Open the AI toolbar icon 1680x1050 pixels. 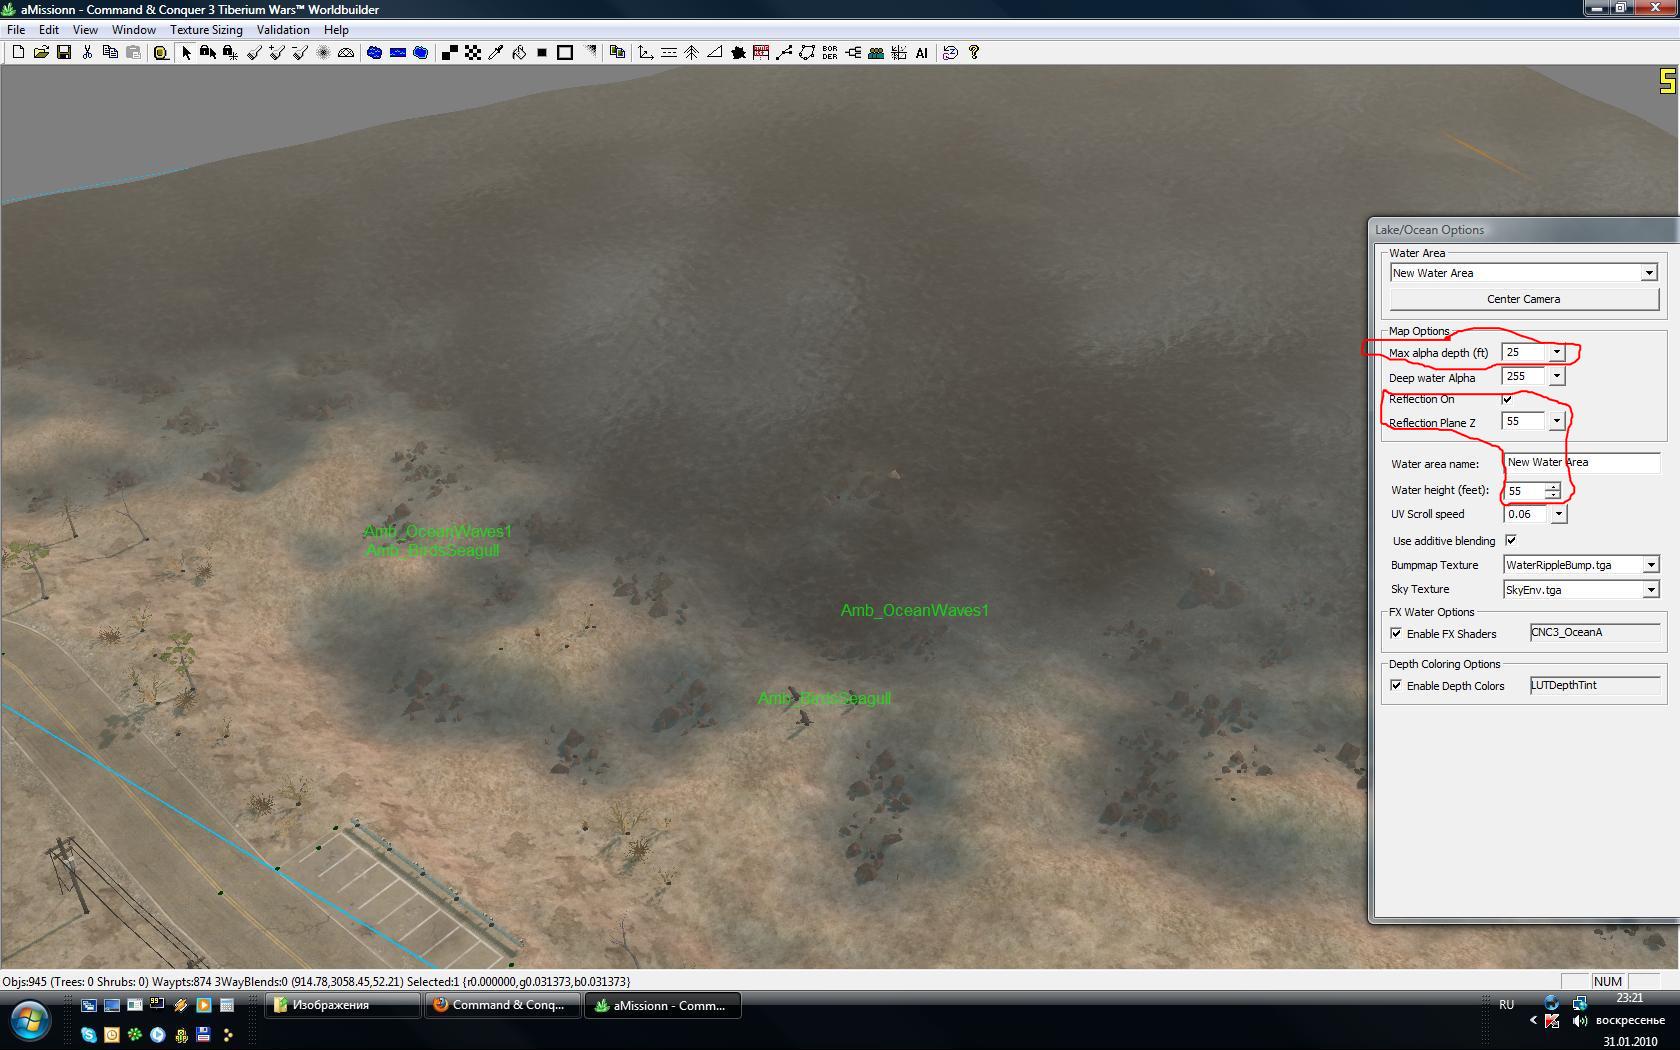922,53
